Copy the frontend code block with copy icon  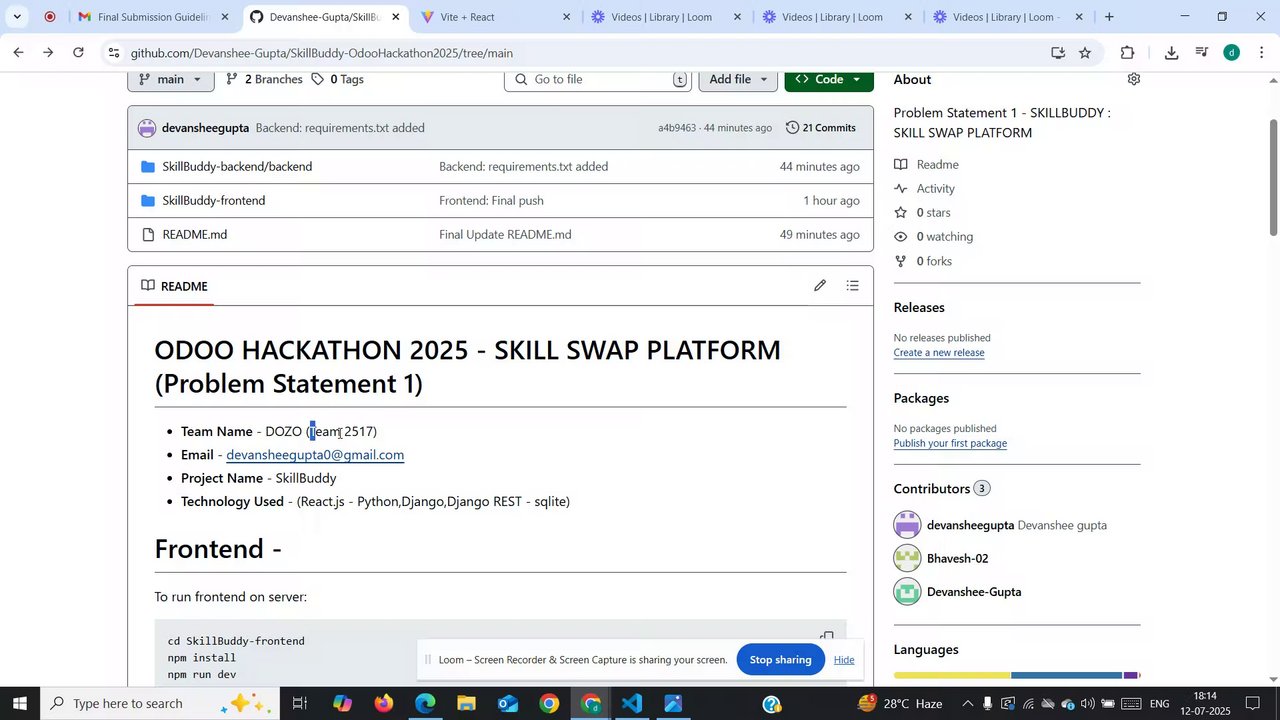(x=827, y=637)
